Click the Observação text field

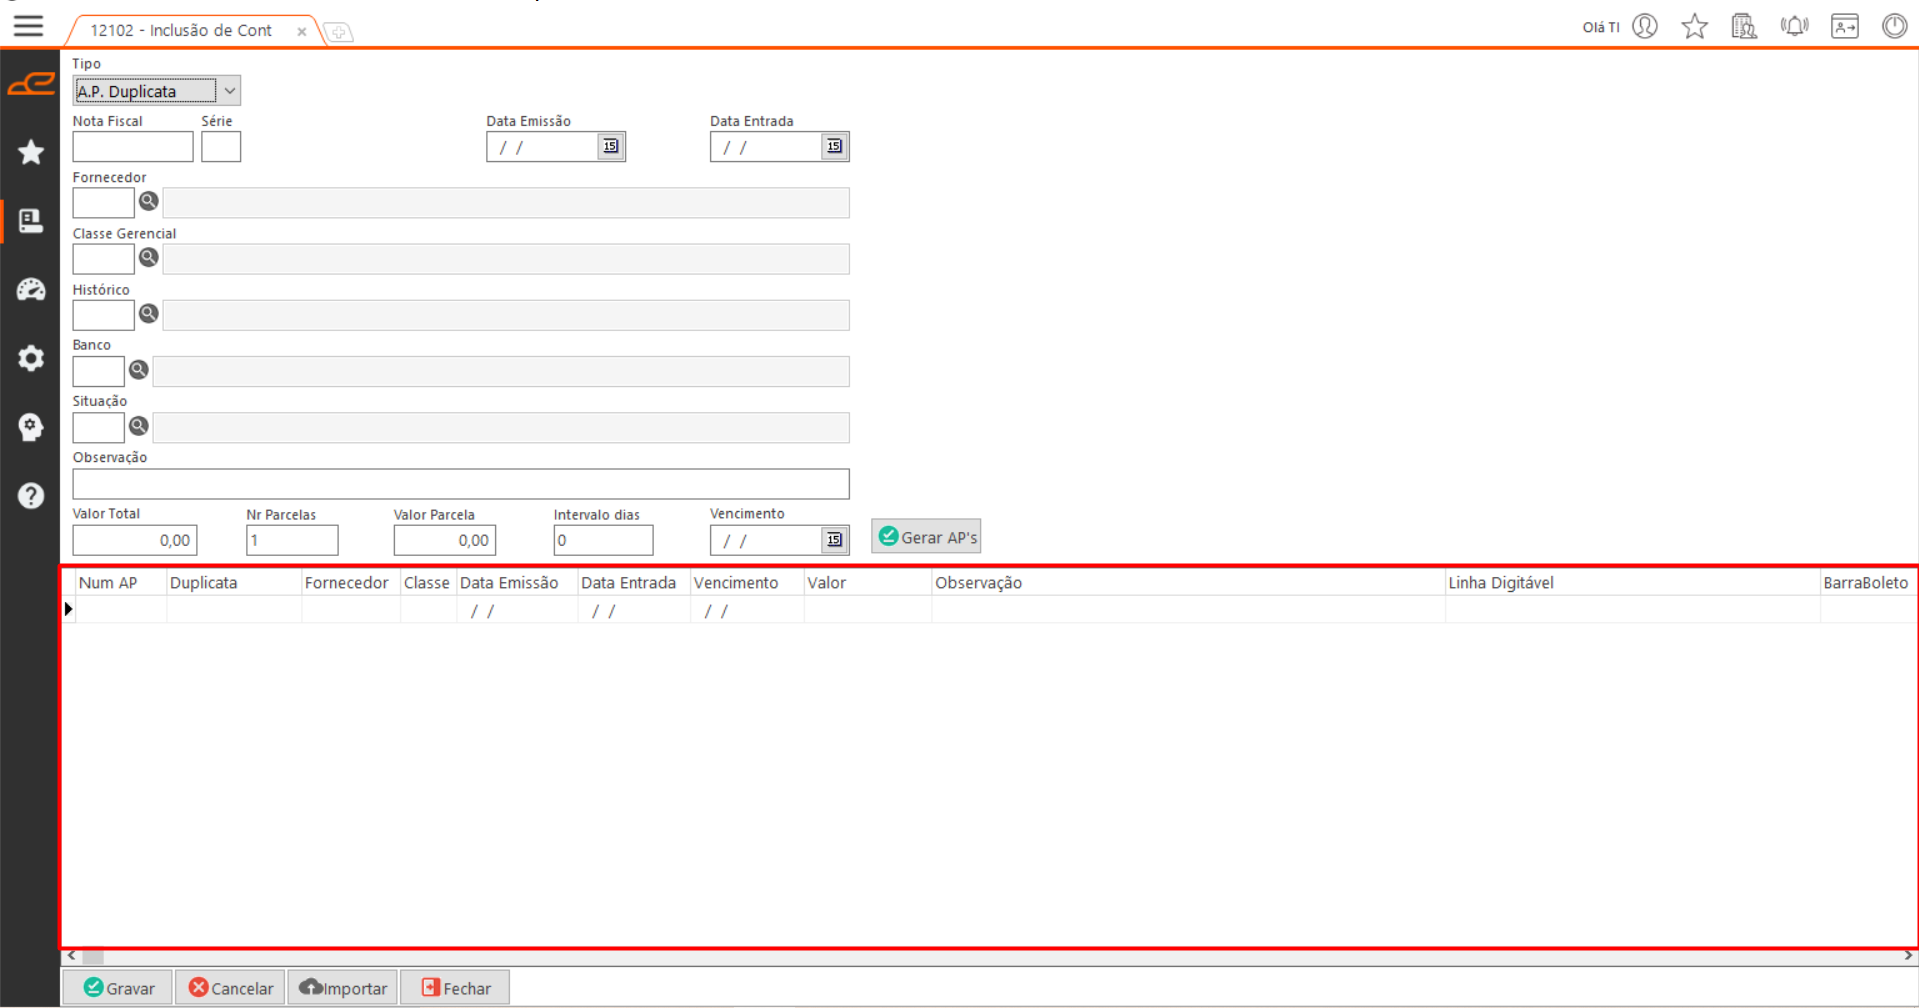click(x=460, y=484)
